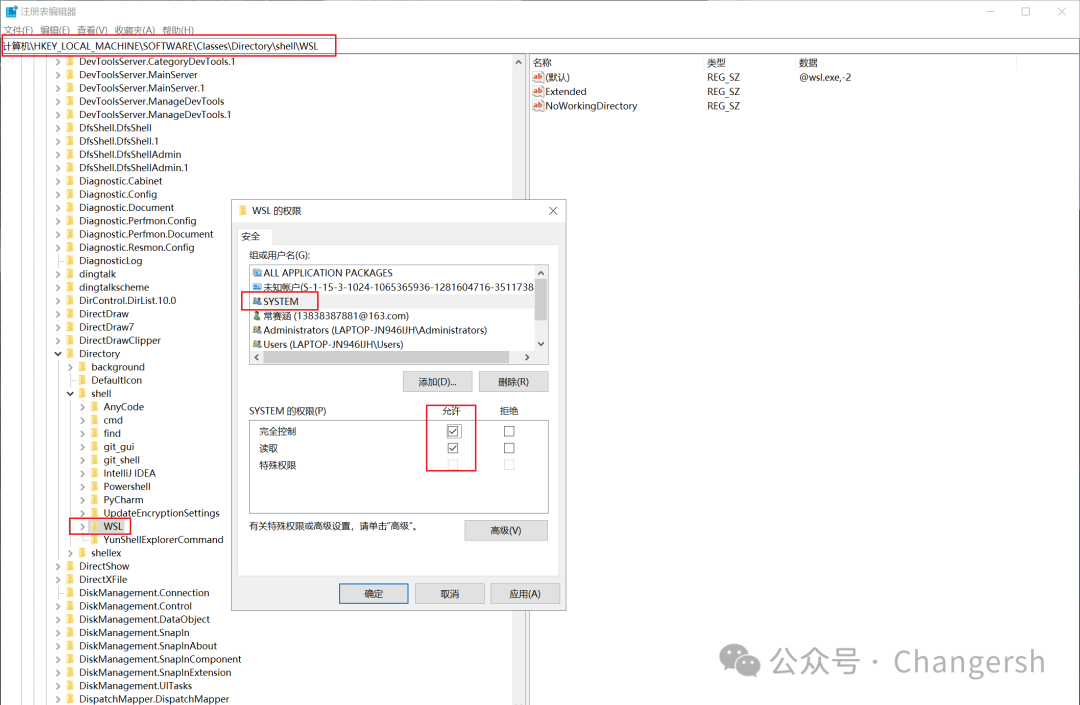Select the PyCharm folder icon in tree
This screenshot has width=1080, height=705.
(94, 500)
